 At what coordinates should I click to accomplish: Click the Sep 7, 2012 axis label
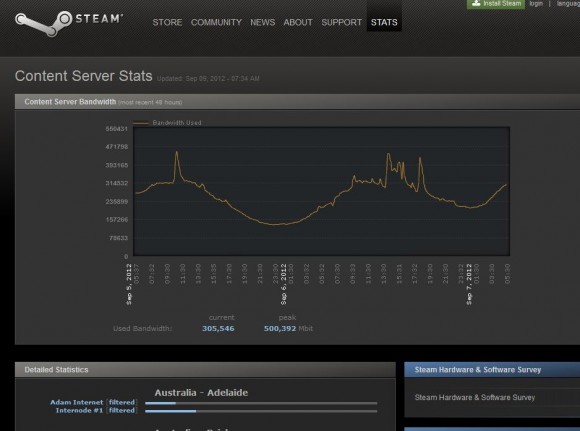[469, 284]
